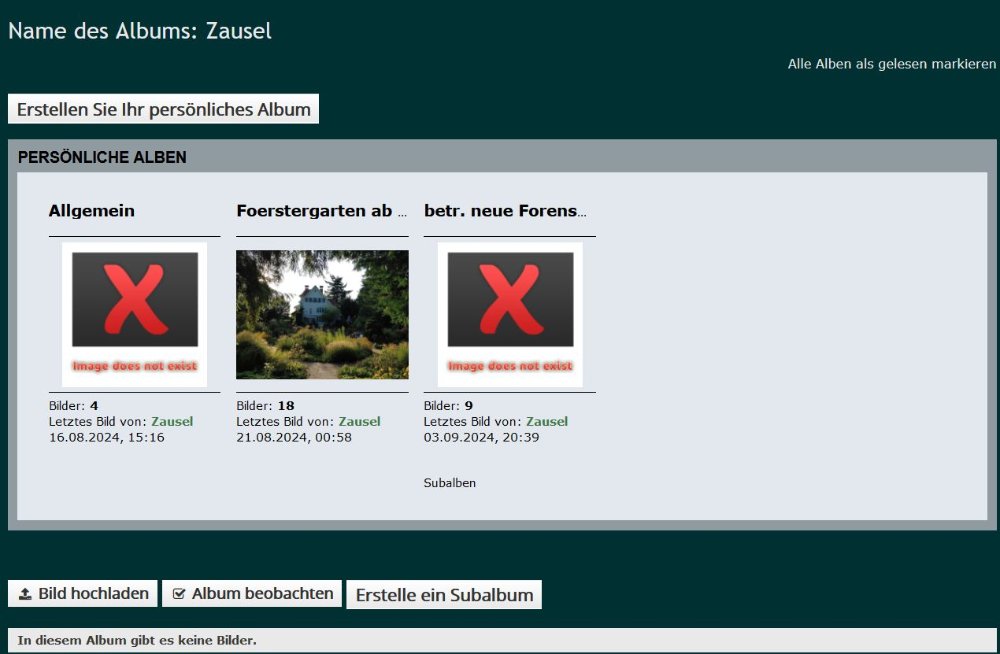Open the betr. neue Forens album title
Screen dimensions: 1000x654
(505, 211)
